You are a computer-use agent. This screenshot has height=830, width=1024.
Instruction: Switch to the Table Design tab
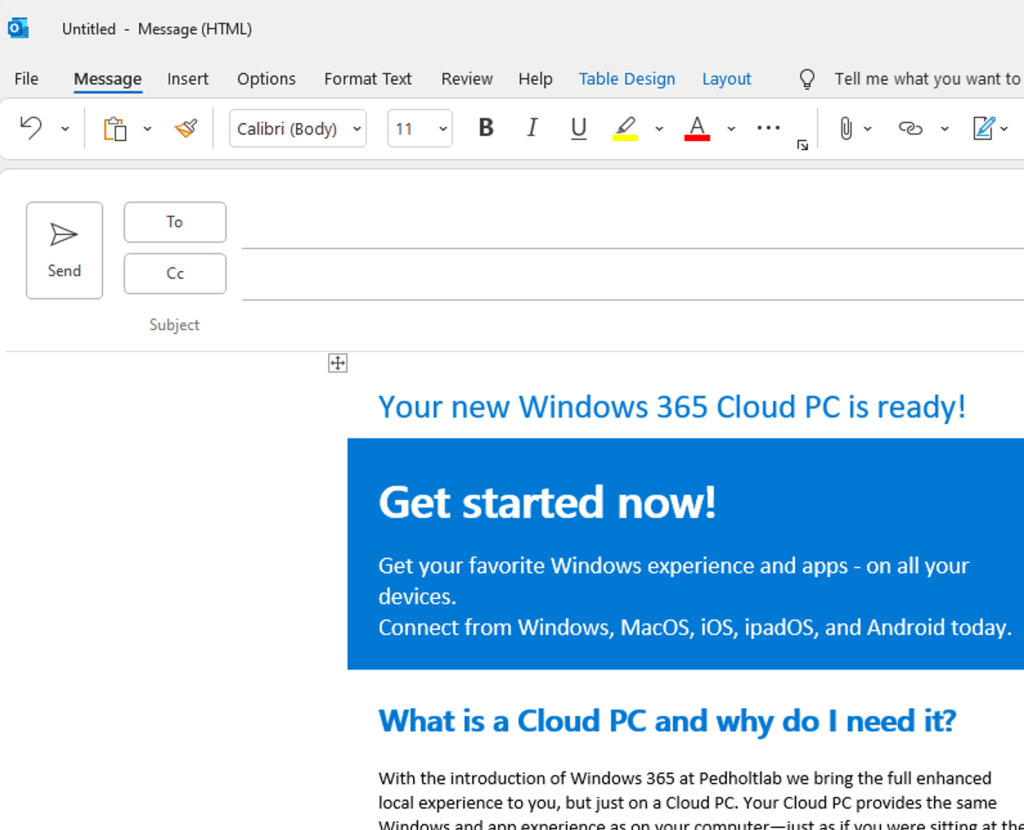coord(627,79)
